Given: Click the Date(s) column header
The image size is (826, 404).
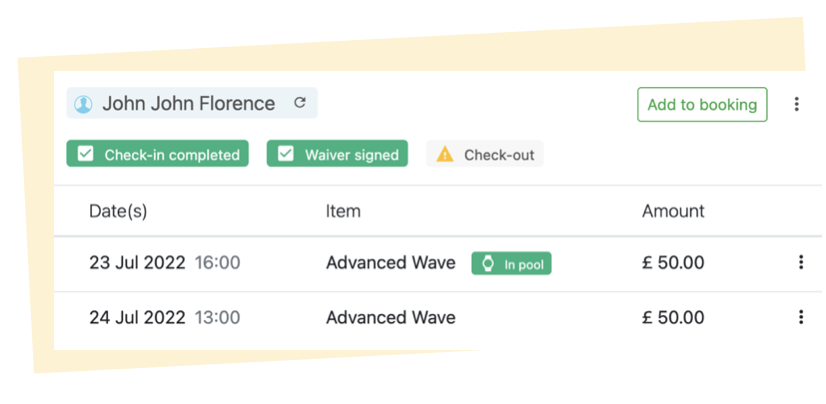Looking at the screenshot, I should 118,211.
